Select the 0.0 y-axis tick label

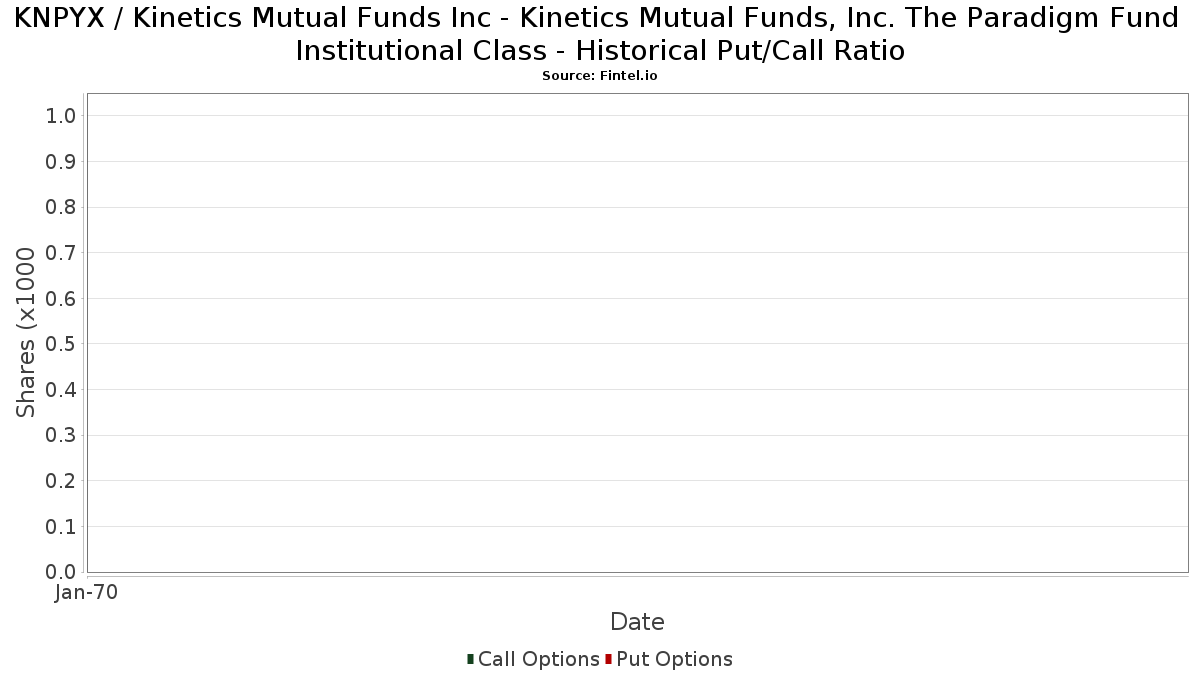[x=61, y=572]
